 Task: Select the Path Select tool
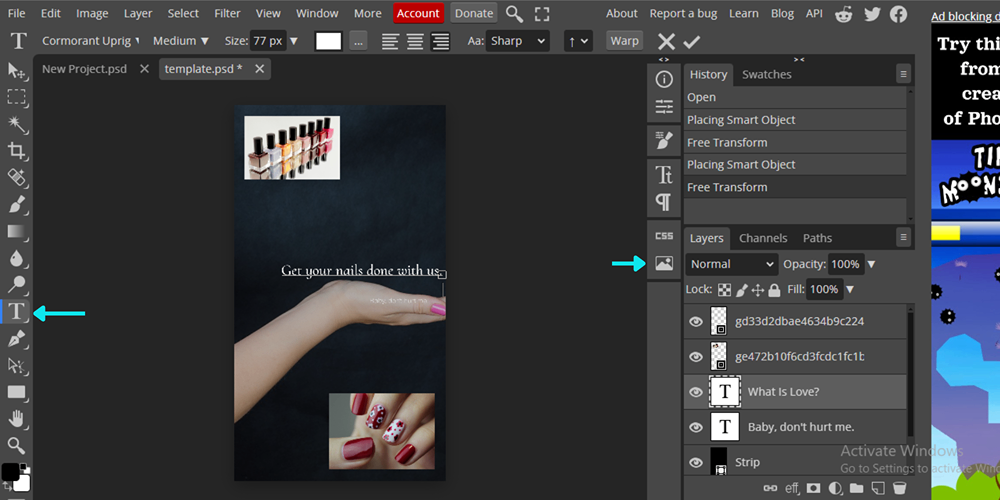16,365
